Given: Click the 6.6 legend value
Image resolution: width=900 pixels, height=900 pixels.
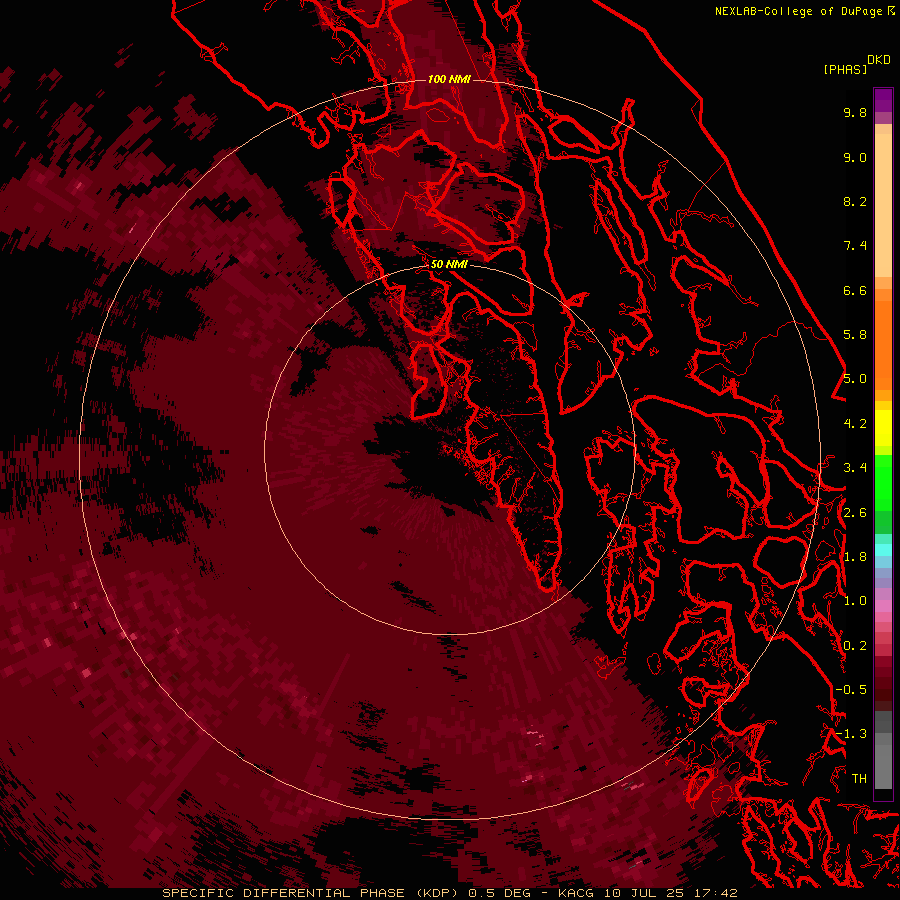Looking at the screenshot, I should tap(855, 290).
